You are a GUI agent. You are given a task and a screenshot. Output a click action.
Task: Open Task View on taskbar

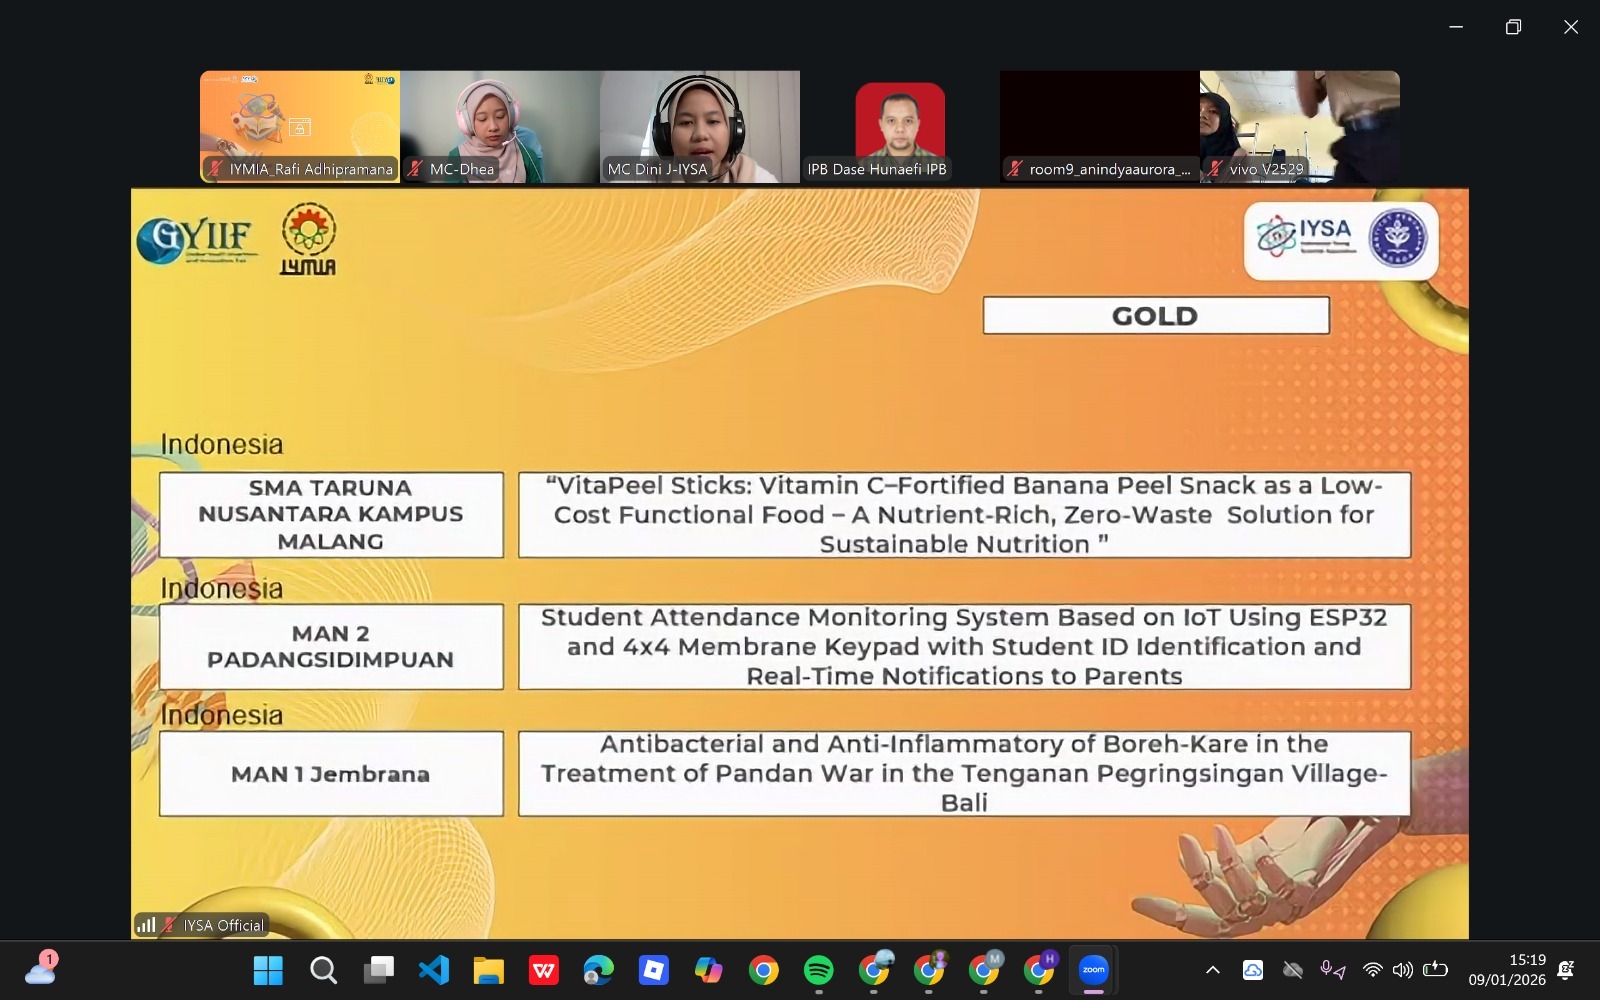[378, 970]
